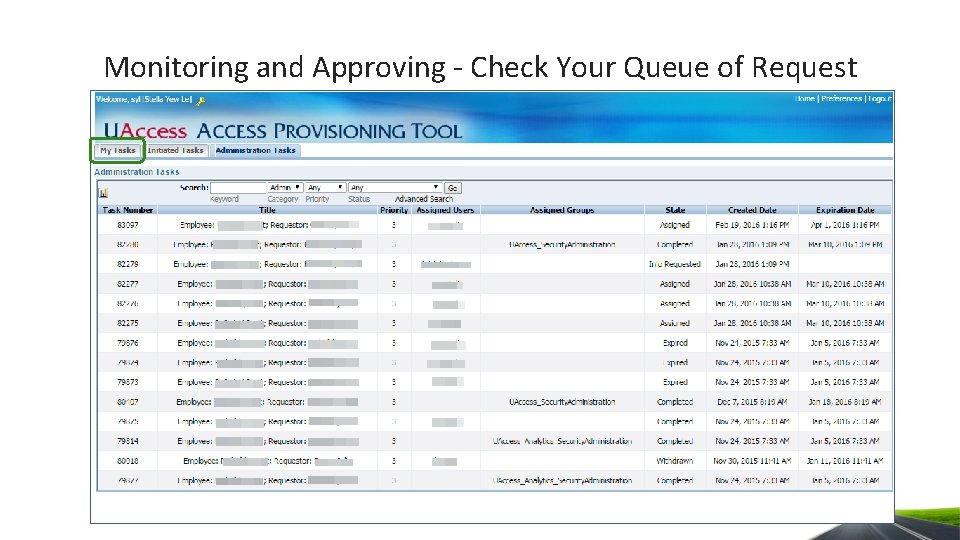Image resolution: width=960 pixels, height=540 pixels.
Task: Click the Assigned state of task 83097
Action: click(675, 225)
